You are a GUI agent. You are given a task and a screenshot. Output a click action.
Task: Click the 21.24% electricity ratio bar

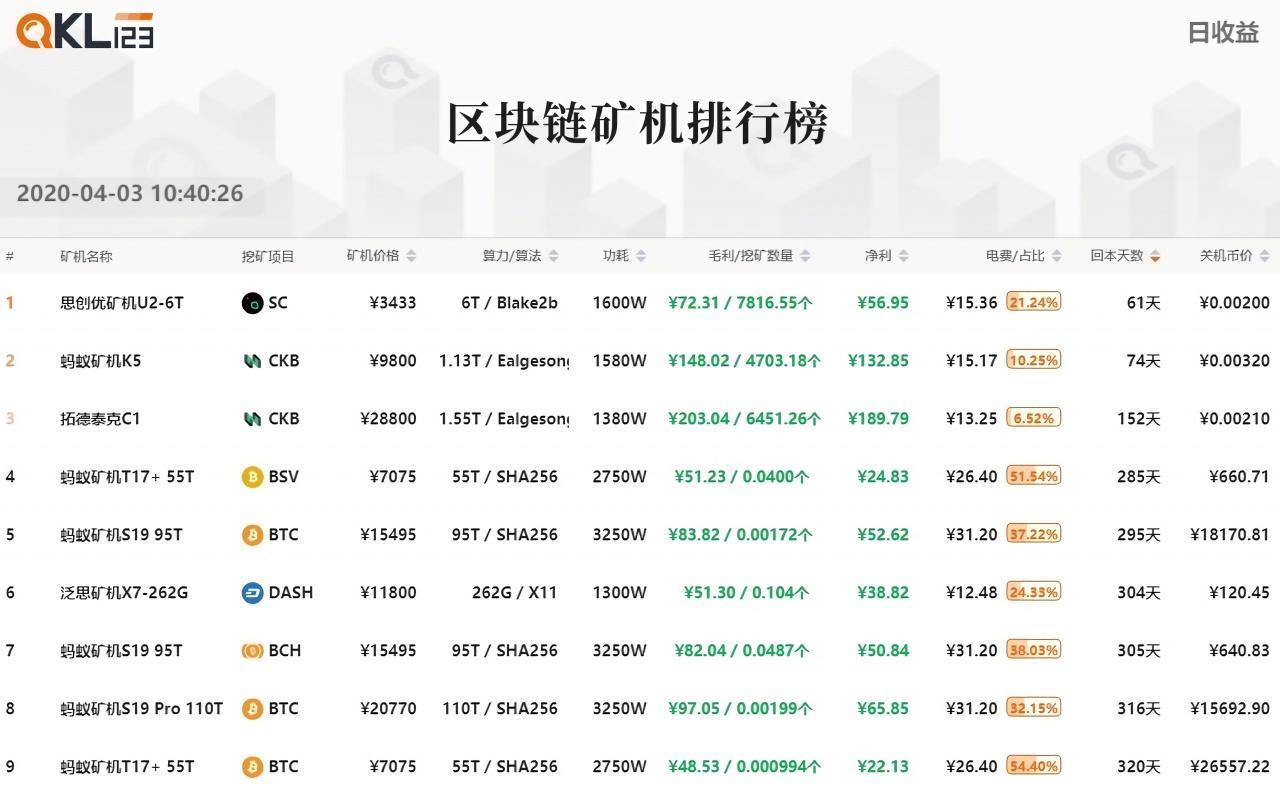pos(1033,302)
